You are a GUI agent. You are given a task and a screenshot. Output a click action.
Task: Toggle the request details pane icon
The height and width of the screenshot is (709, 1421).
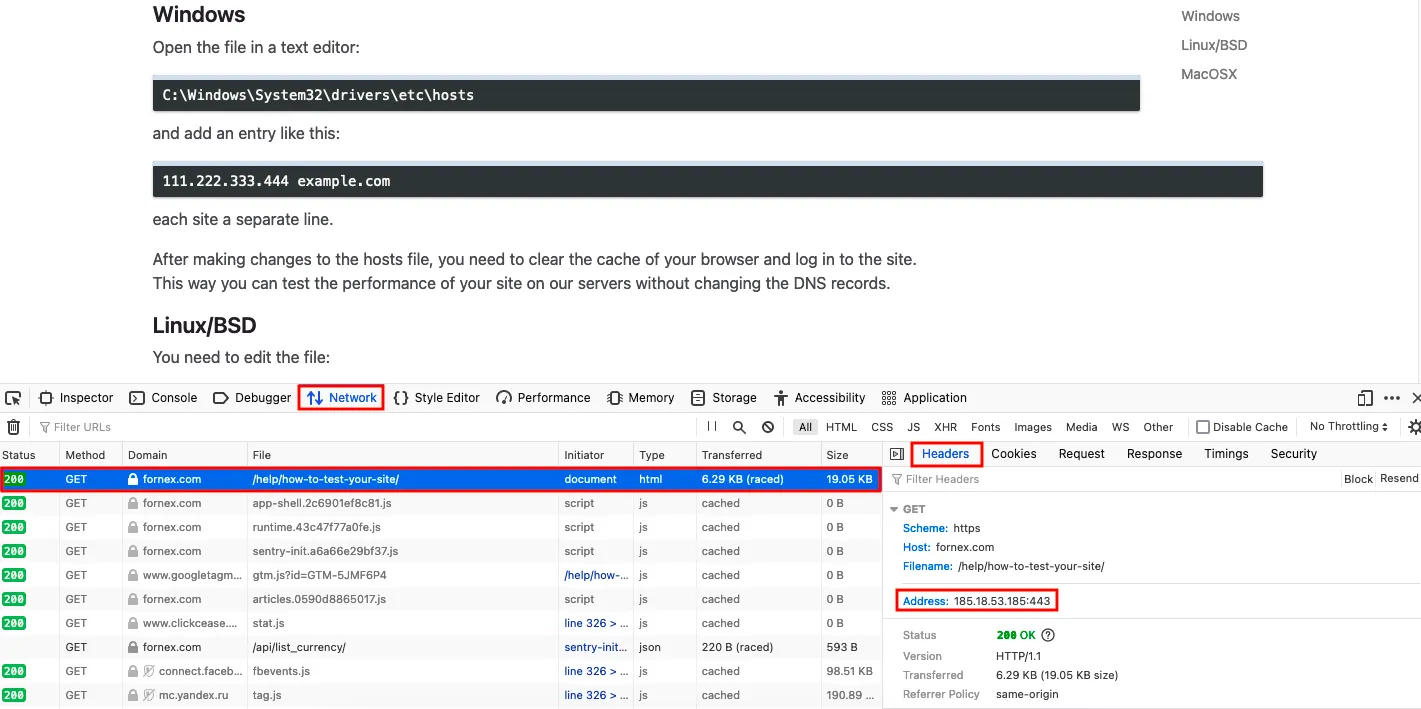coord(896,454)
